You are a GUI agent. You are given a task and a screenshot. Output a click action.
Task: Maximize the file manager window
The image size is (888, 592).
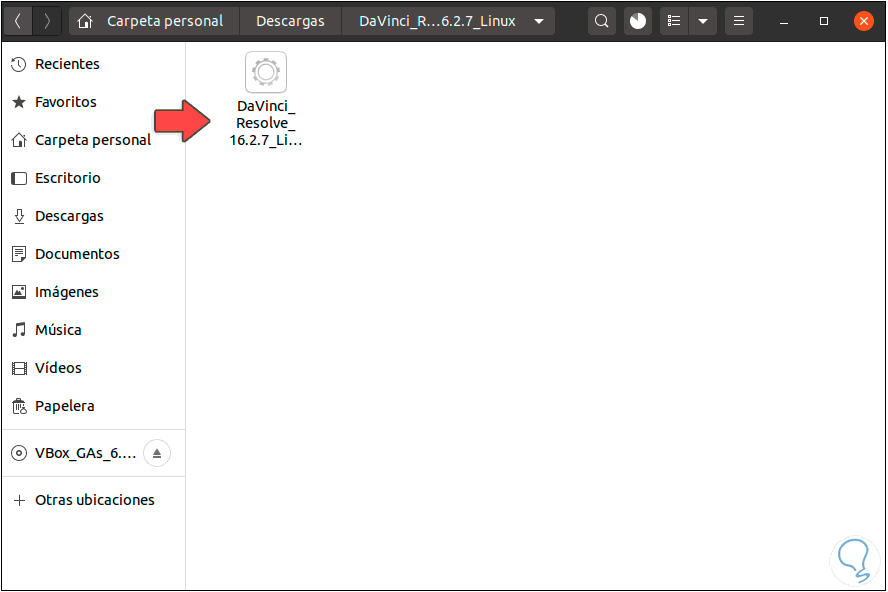[824, 22]
